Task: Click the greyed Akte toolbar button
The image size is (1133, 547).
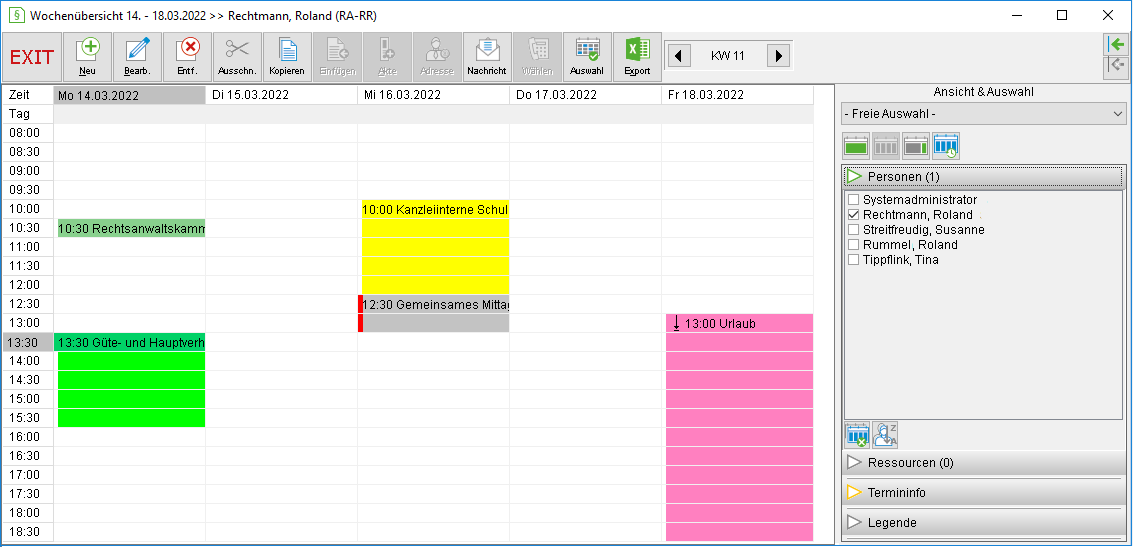Action: (387, 57)
